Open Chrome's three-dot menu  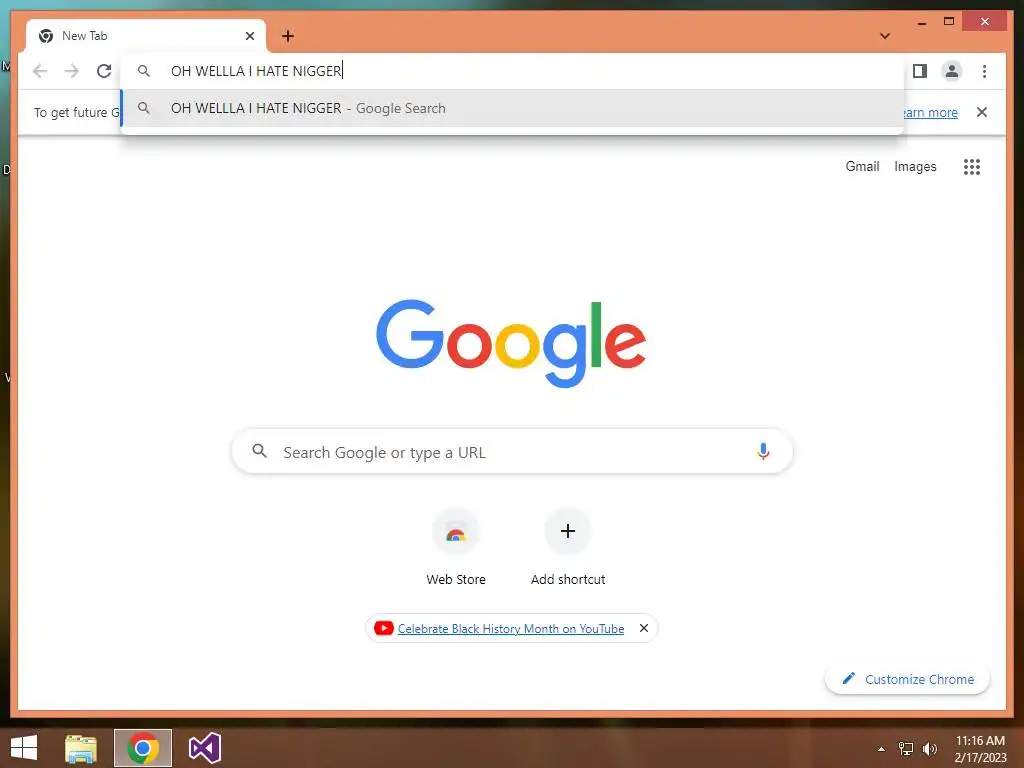(x=984, y=71)
